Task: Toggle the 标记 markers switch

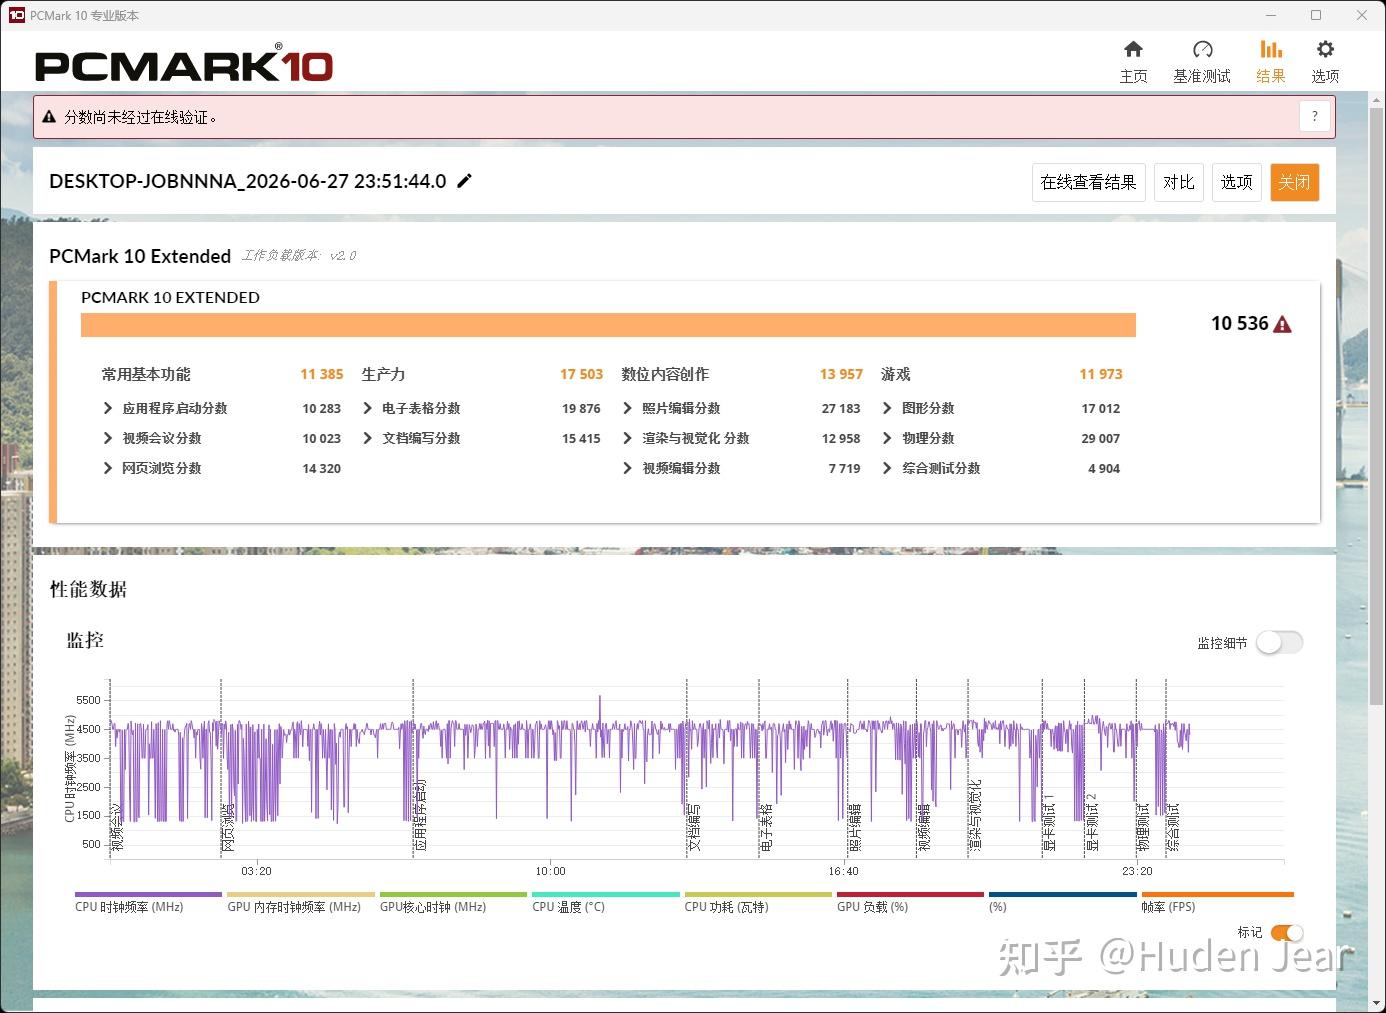Action: pos(1287,932)
